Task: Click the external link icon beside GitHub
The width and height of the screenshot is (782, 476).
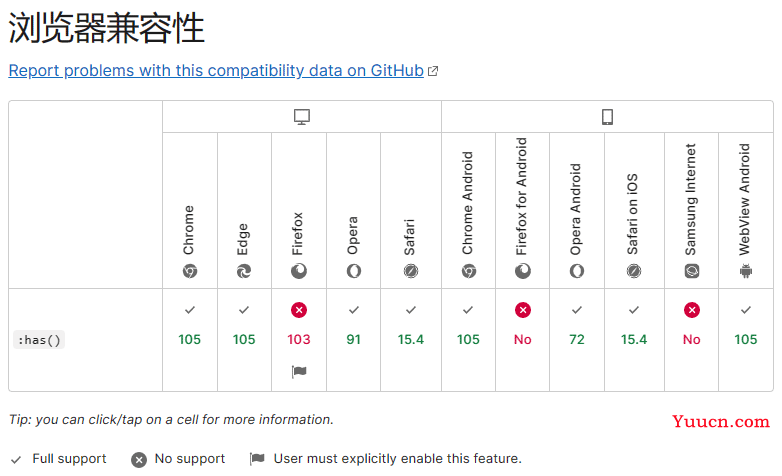Action: tap(433, 71)
